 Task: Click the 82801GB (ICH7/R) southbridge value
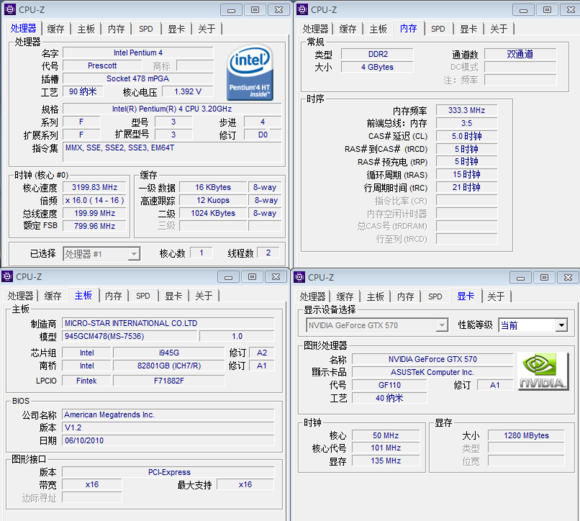tap(169, 366)
